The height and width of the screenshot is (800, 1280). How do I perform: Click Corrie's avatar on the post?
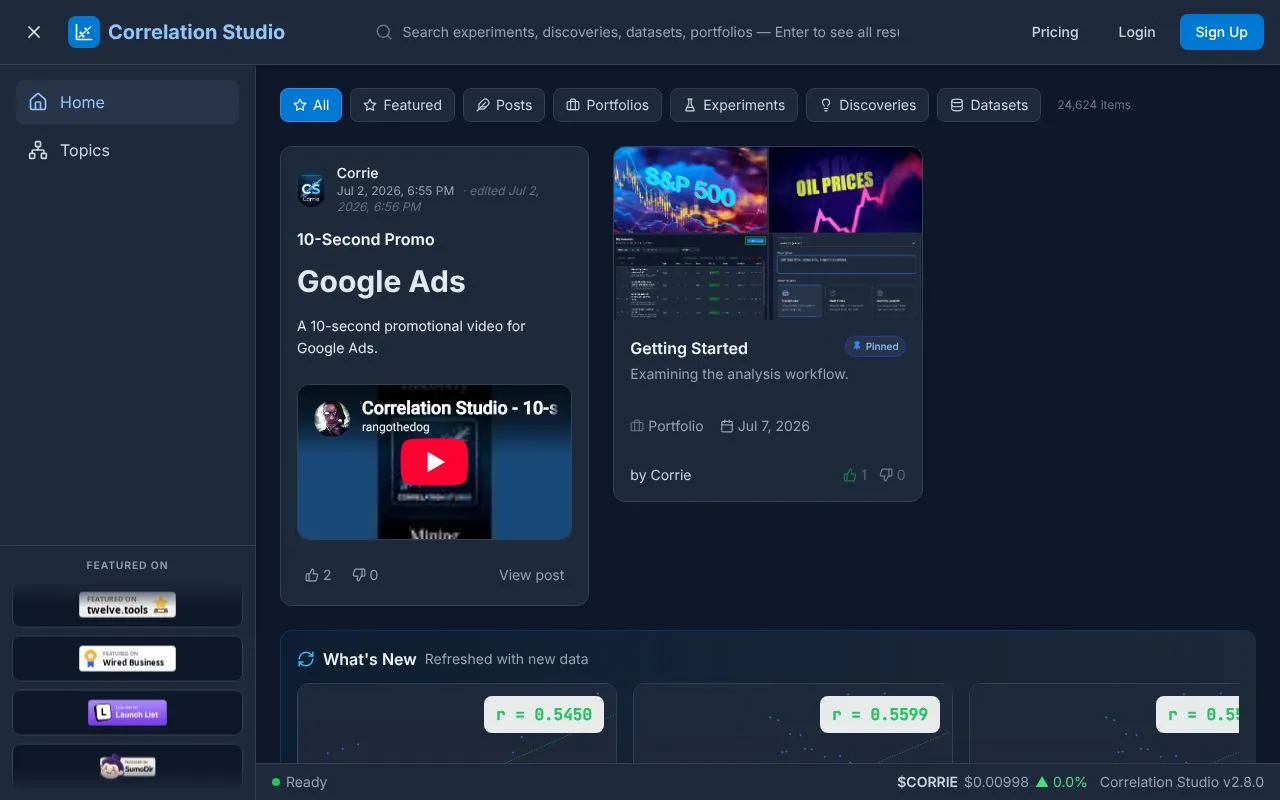(x=311, y=190)
